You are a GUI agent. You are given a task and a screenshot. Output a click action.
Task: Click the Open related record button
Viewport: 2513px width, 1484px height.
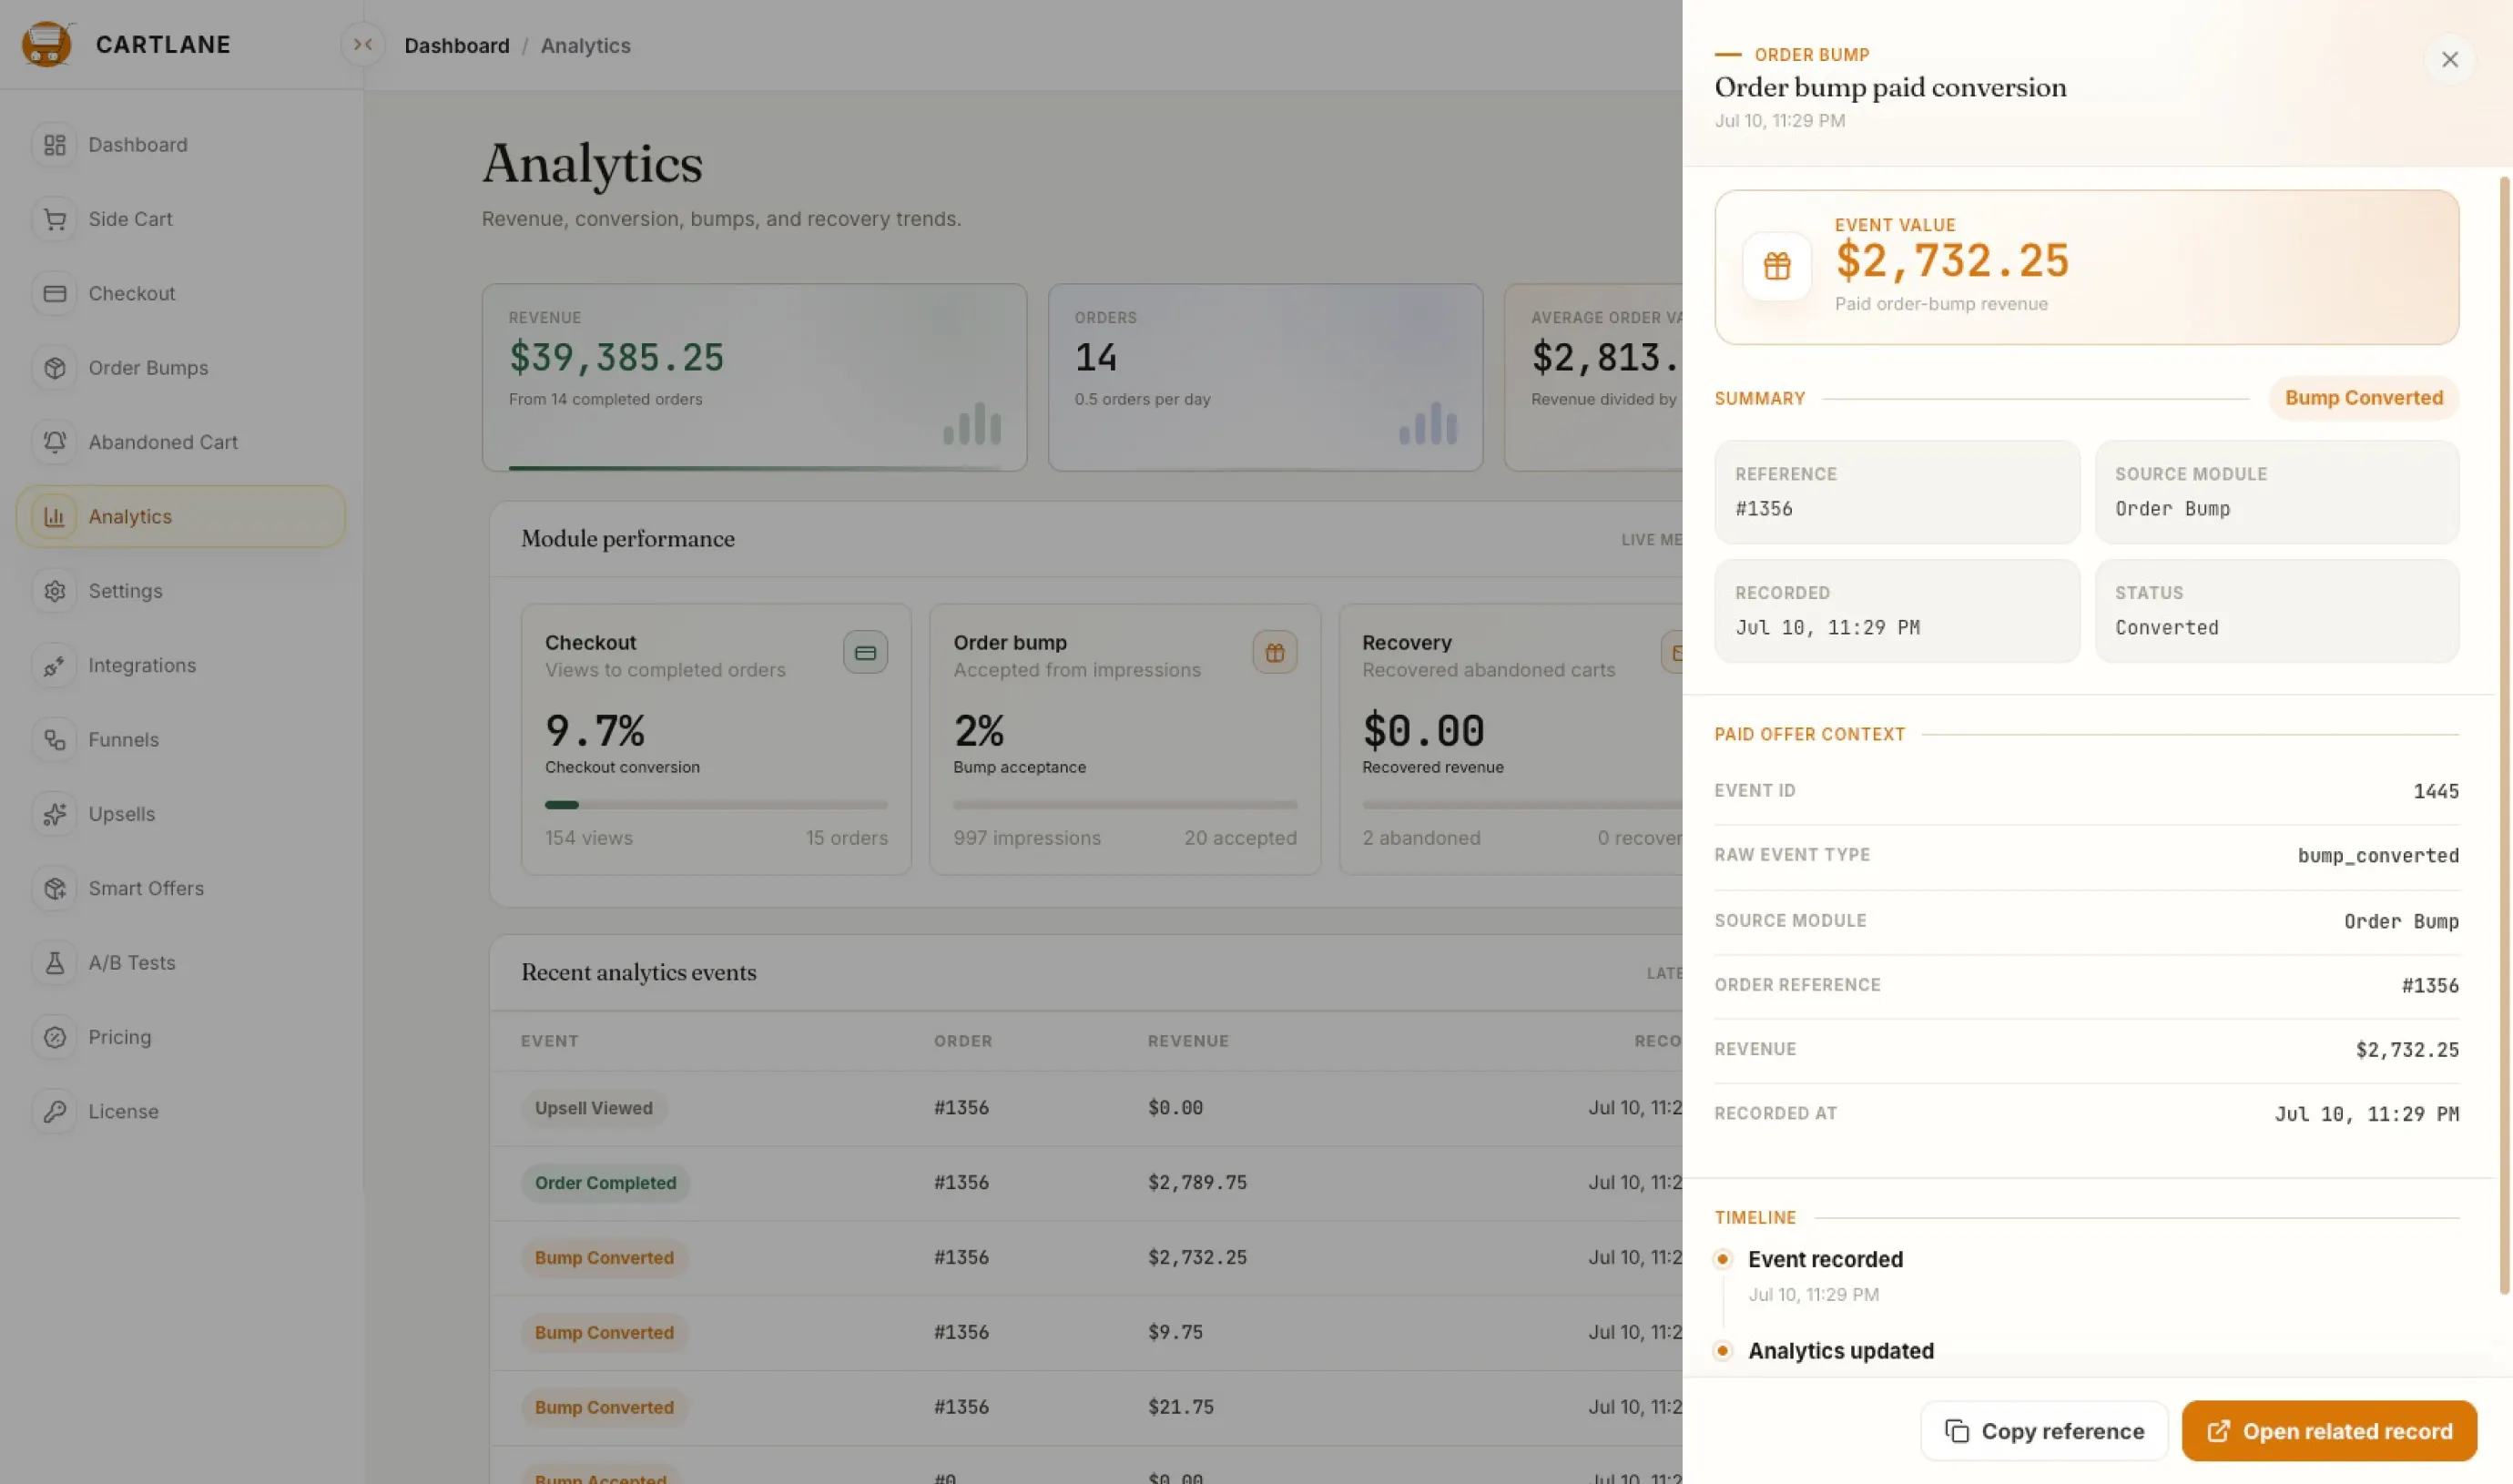pyautogui.click(x=2329, y=1431)
